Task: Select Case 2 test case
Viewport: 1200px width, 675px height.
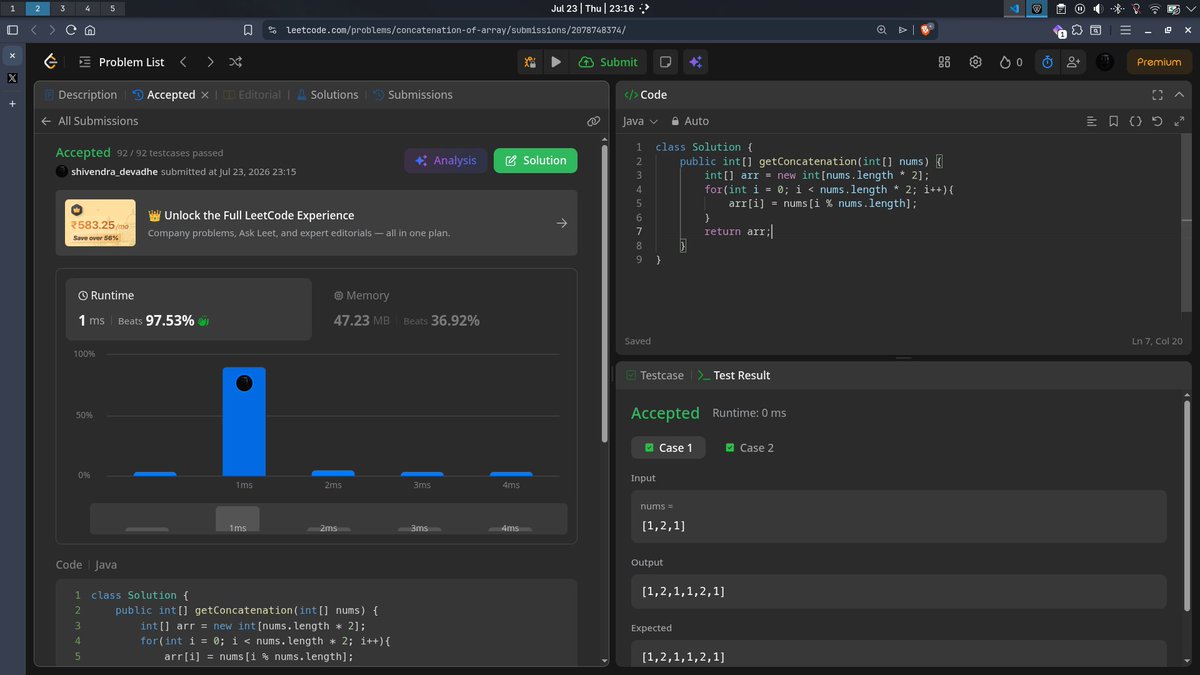Action: (x=749, y=447)
